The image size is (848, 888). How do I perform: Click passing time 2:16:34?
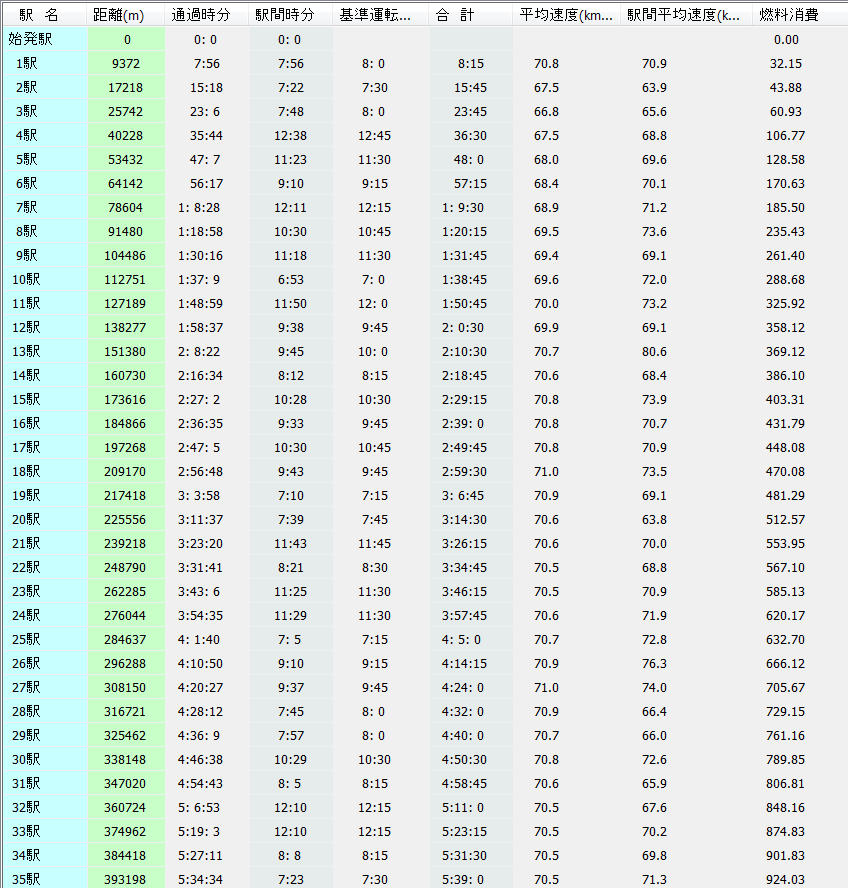pyautogui.click(x=201, y=375)
